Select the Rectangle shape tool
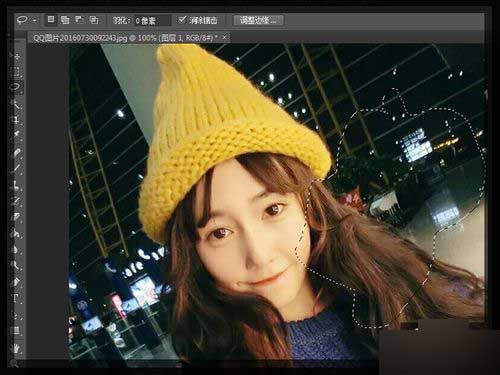The width and height of the screenshot is (500, 375). tap(16, 331)
